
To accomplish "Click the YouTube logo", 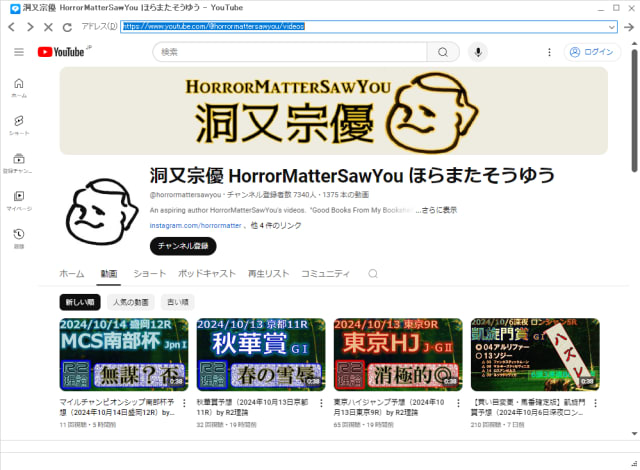I will [x=61, y=52].
